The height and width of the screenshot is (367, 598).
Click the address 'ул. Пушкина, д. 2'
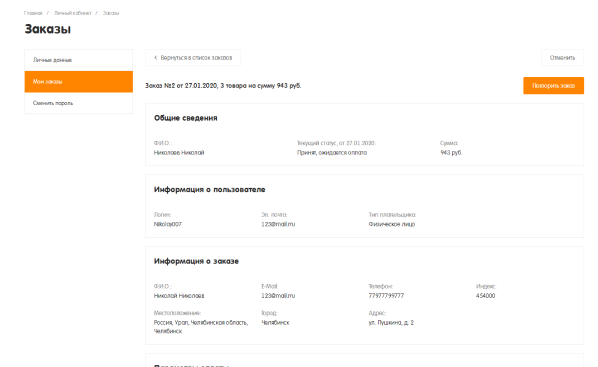coord(391,323)
